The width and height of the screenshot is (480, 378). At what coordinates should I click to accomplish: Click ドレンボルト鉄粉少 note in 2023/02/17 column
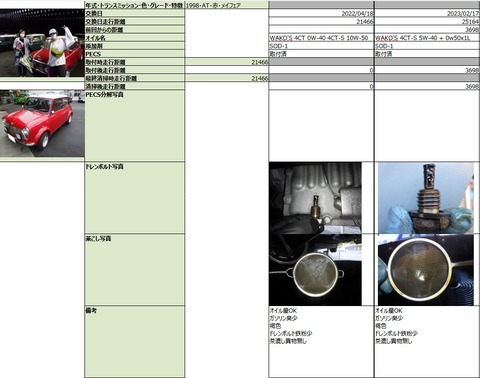pyautogui.click(x=396, y=333)
